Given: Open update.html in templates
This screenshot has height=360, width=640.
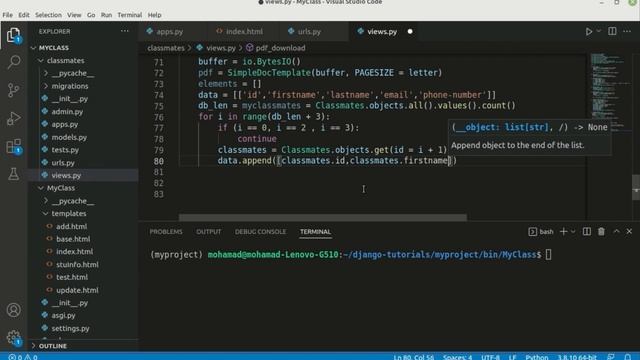Looking at the screenshot, I should pos(77,290).
